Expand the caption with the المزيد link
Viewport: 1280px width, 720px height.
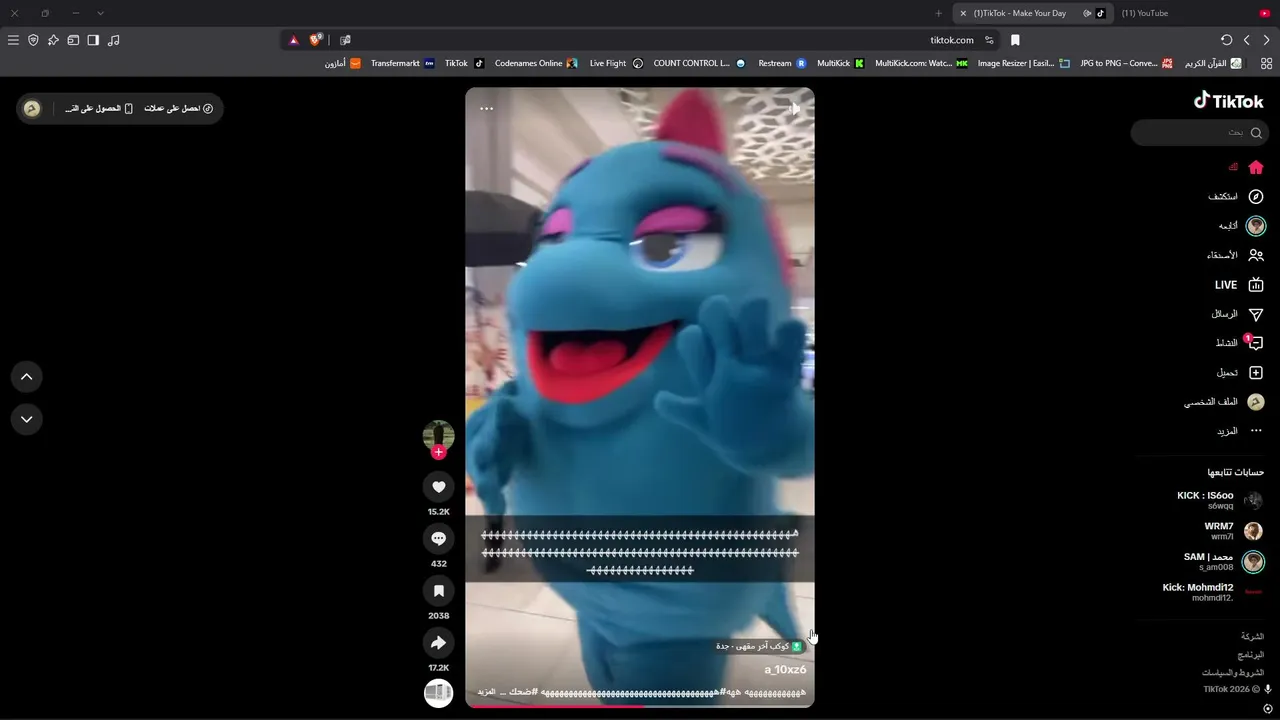pyautogui.click(x=486, y=692)
